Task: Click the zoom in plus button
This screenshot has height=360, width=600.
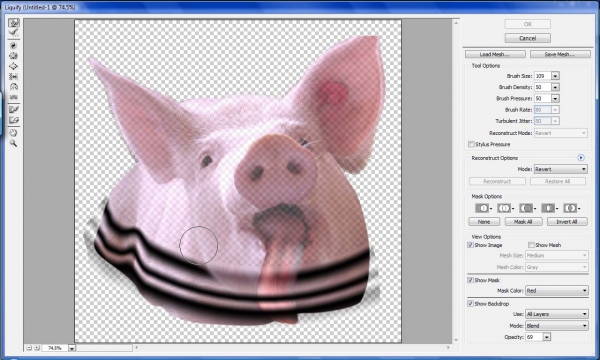Action: click(37, 348)
